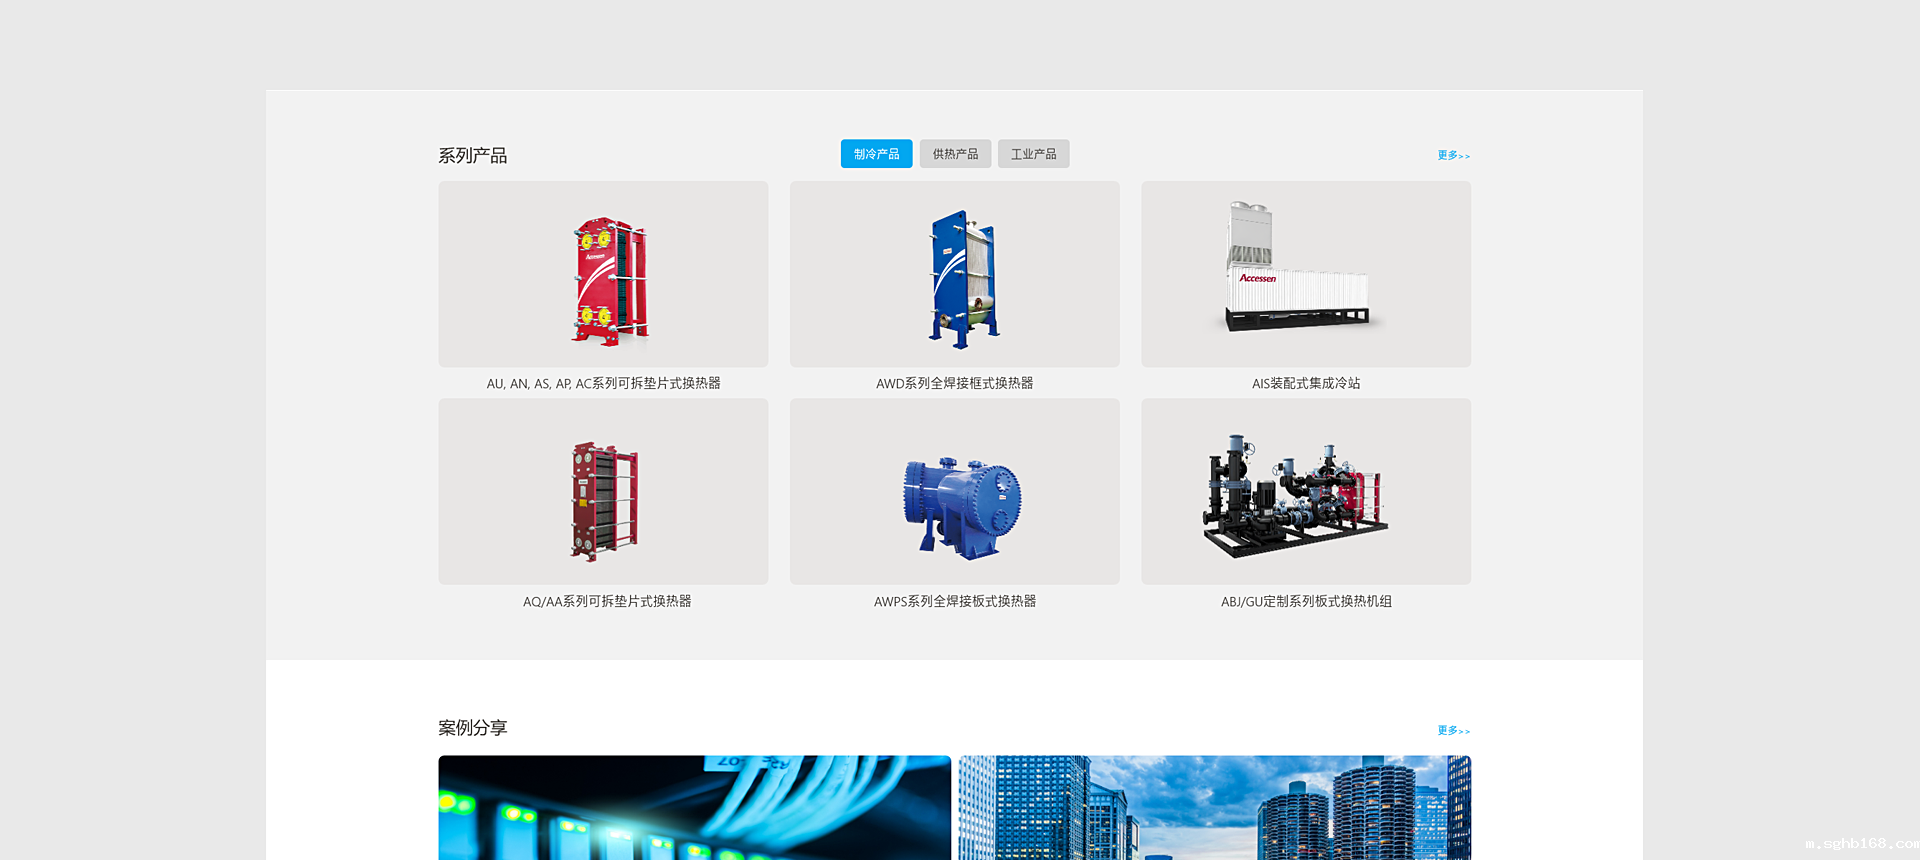Click the AIS装配式集成冷站 title
This screenshot has width=1920, height=860.
[1305, 384]
